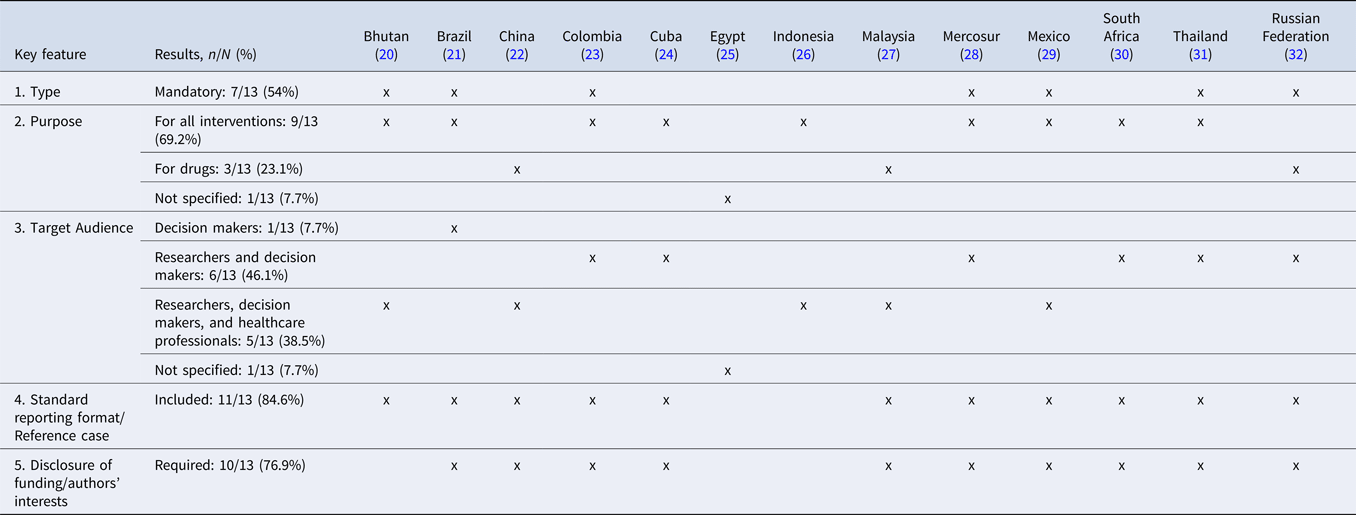The image size is (1356, 515).
Task: Click Malaysia's citation link 27
Action: click(888, 55)
